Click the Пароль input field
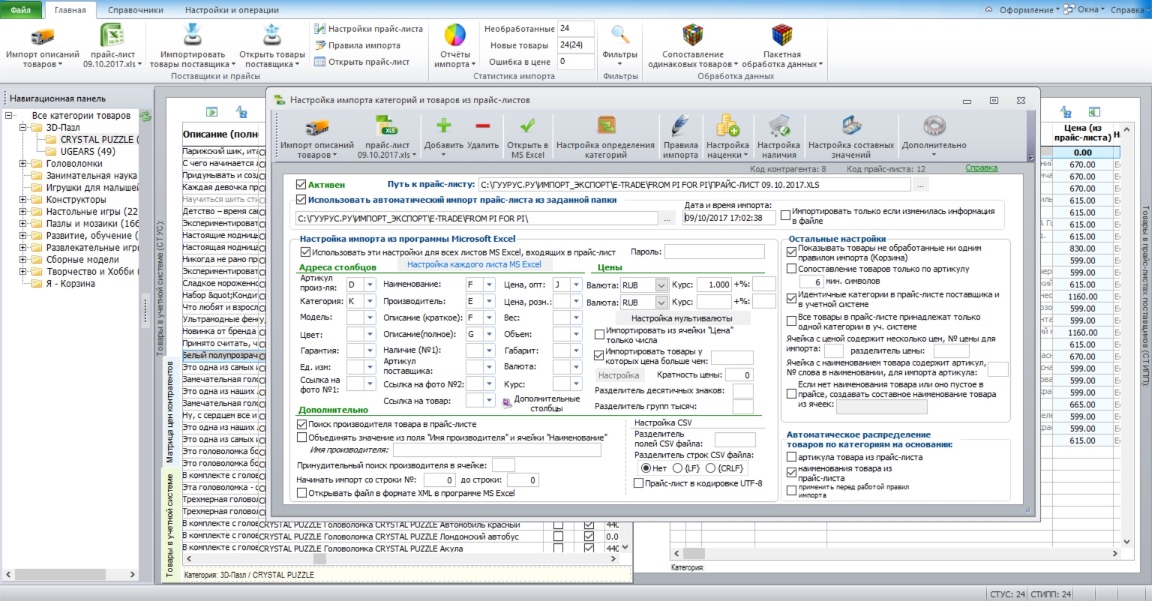Image resolution: width=1152 pixels, height=601 pixels. click(x=714, y=251)
